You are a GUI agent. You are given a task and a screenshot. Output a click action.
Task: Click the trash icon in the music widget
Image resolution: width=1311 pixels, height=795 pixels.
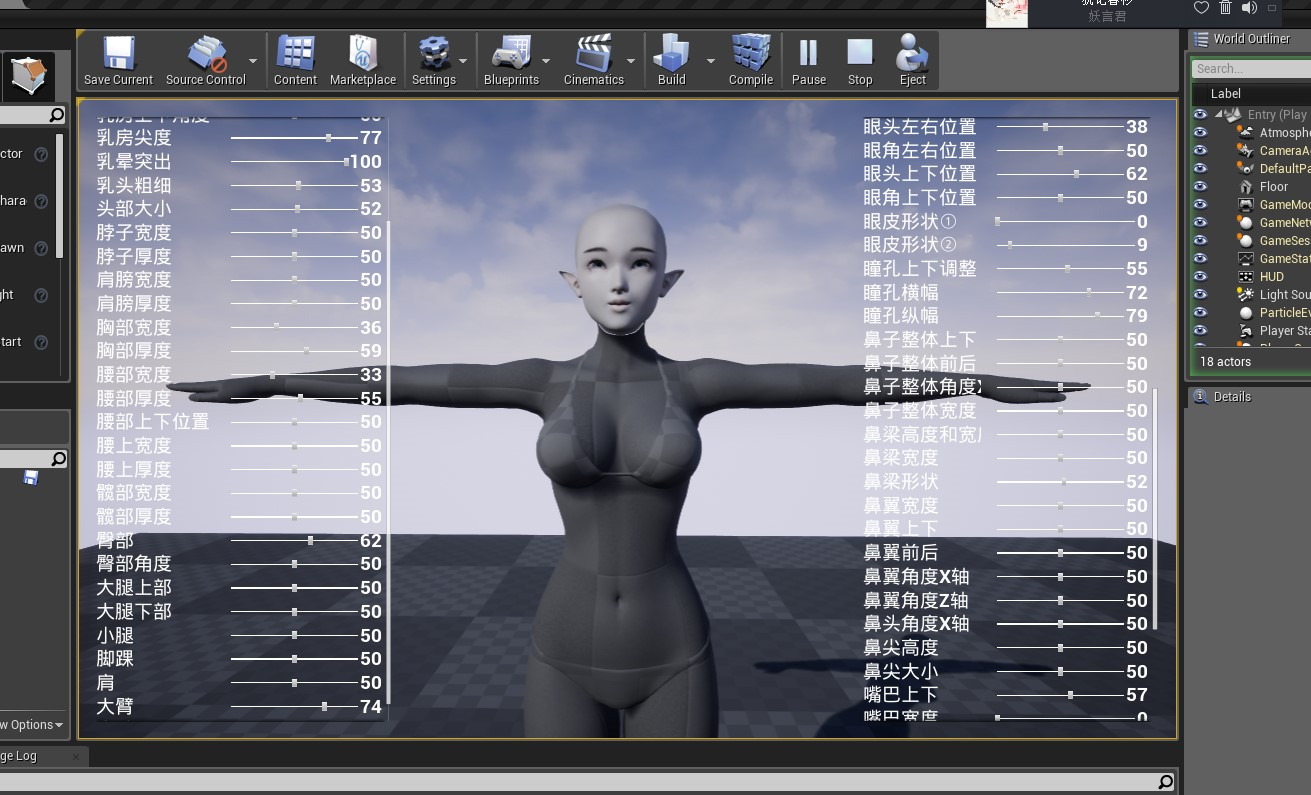pyautogui.click(x=1225, y=8)
